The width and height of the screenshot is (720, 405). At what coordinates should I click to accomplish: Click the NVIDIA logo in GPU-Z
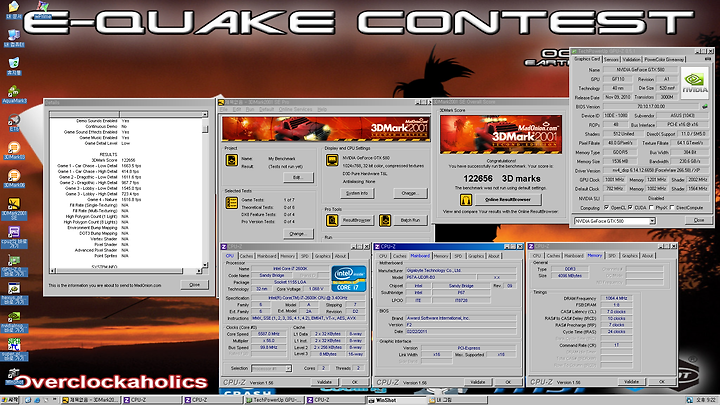(x=695, y=82)
